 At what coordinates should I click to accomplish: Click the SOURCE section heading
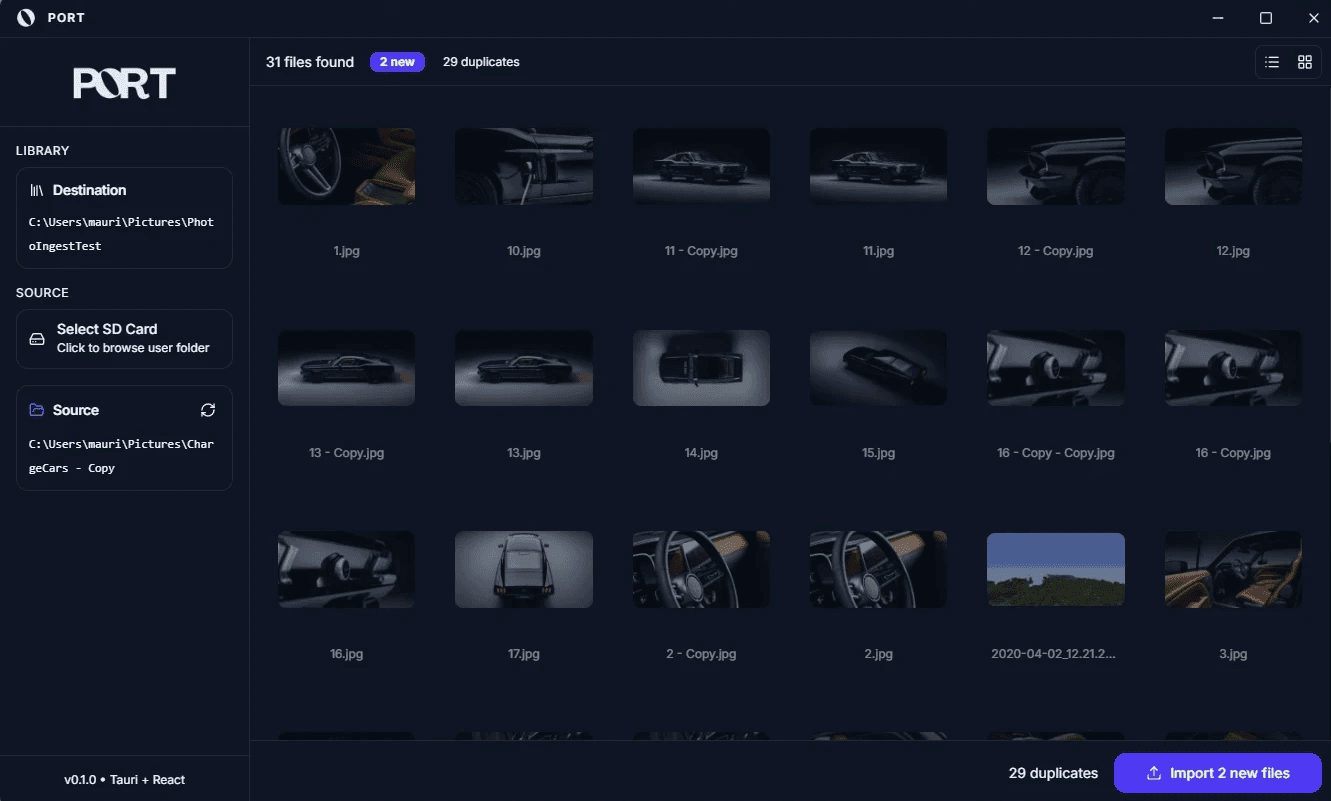click(x=42, y=293)
